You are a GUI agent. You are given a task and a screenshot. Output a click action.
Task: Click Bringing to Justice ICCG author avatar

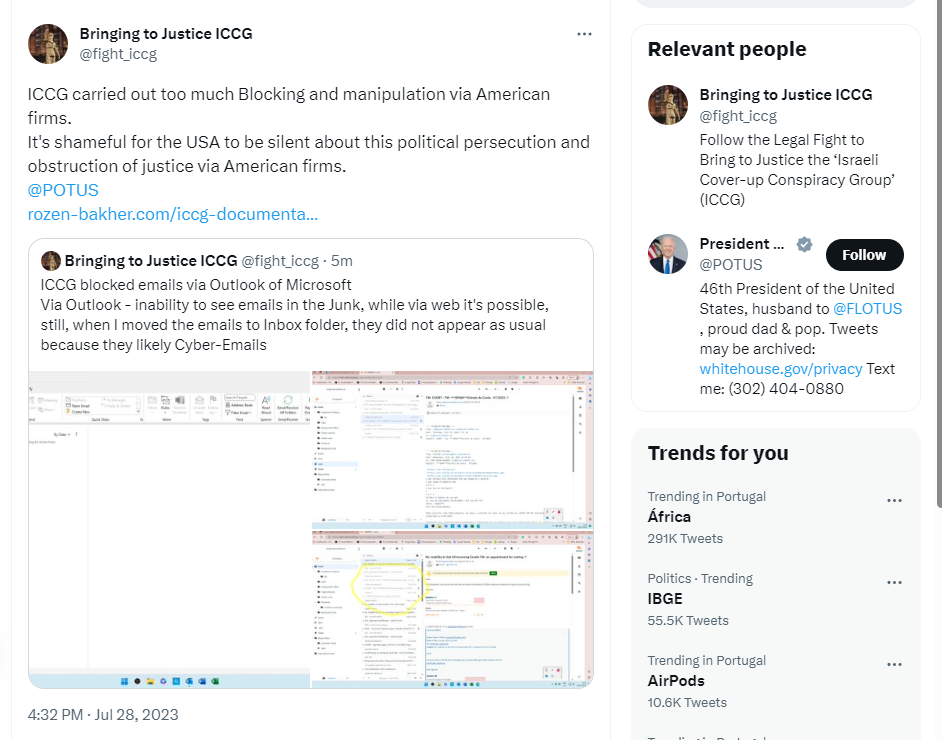pos(48,44)
